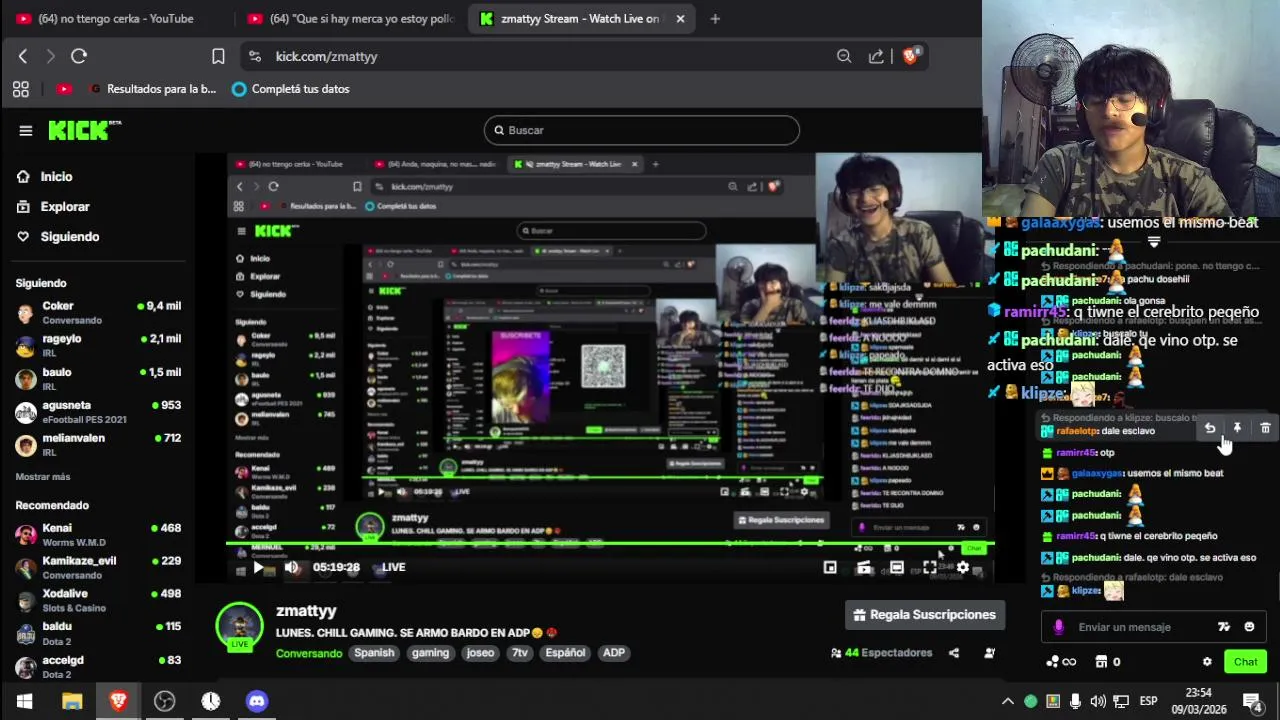Open Coker's channel in Siguiendo list

coord(98,313)
